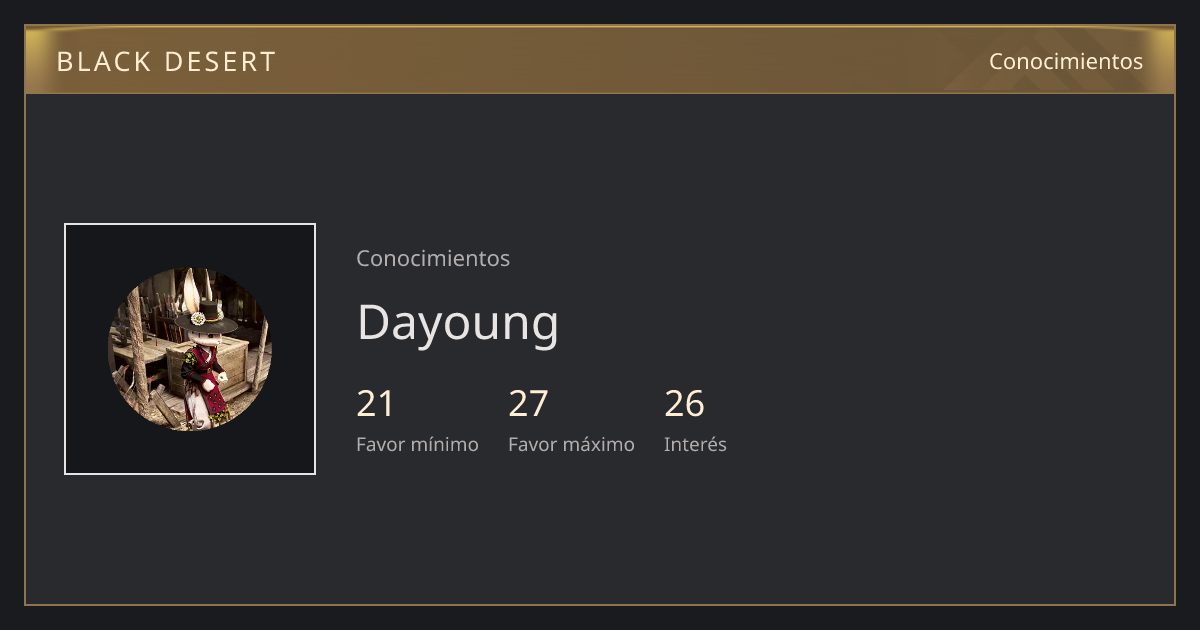This screenshot has height=630, width=1200.
Task: Select the Interés label
Action: click(695, 444)
